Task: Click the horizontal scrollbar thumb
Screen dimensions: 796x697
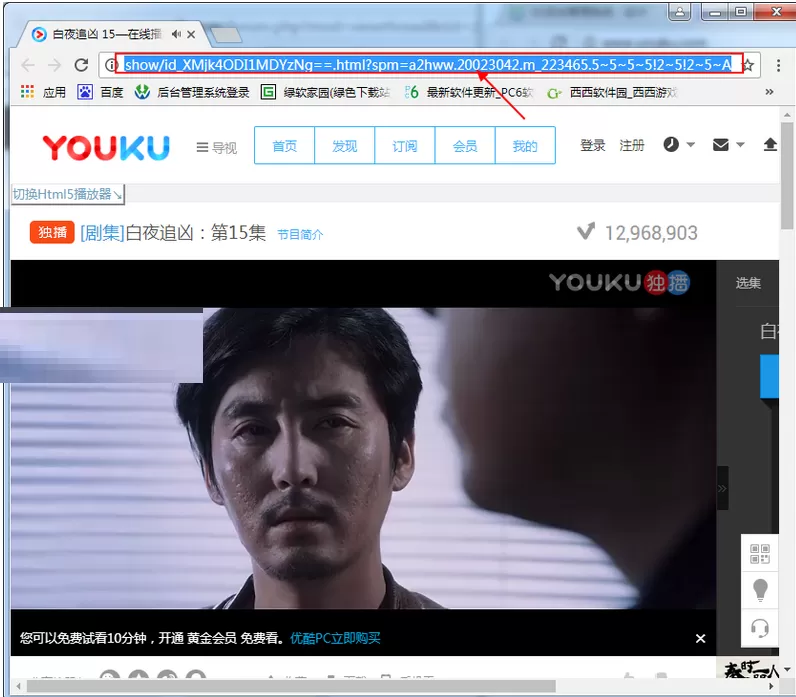Action: tap(291, 686)
